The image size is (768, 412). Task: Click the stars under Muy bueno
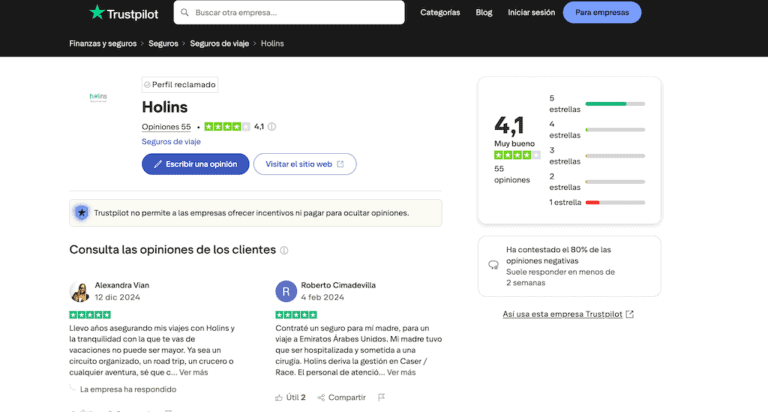517,155
